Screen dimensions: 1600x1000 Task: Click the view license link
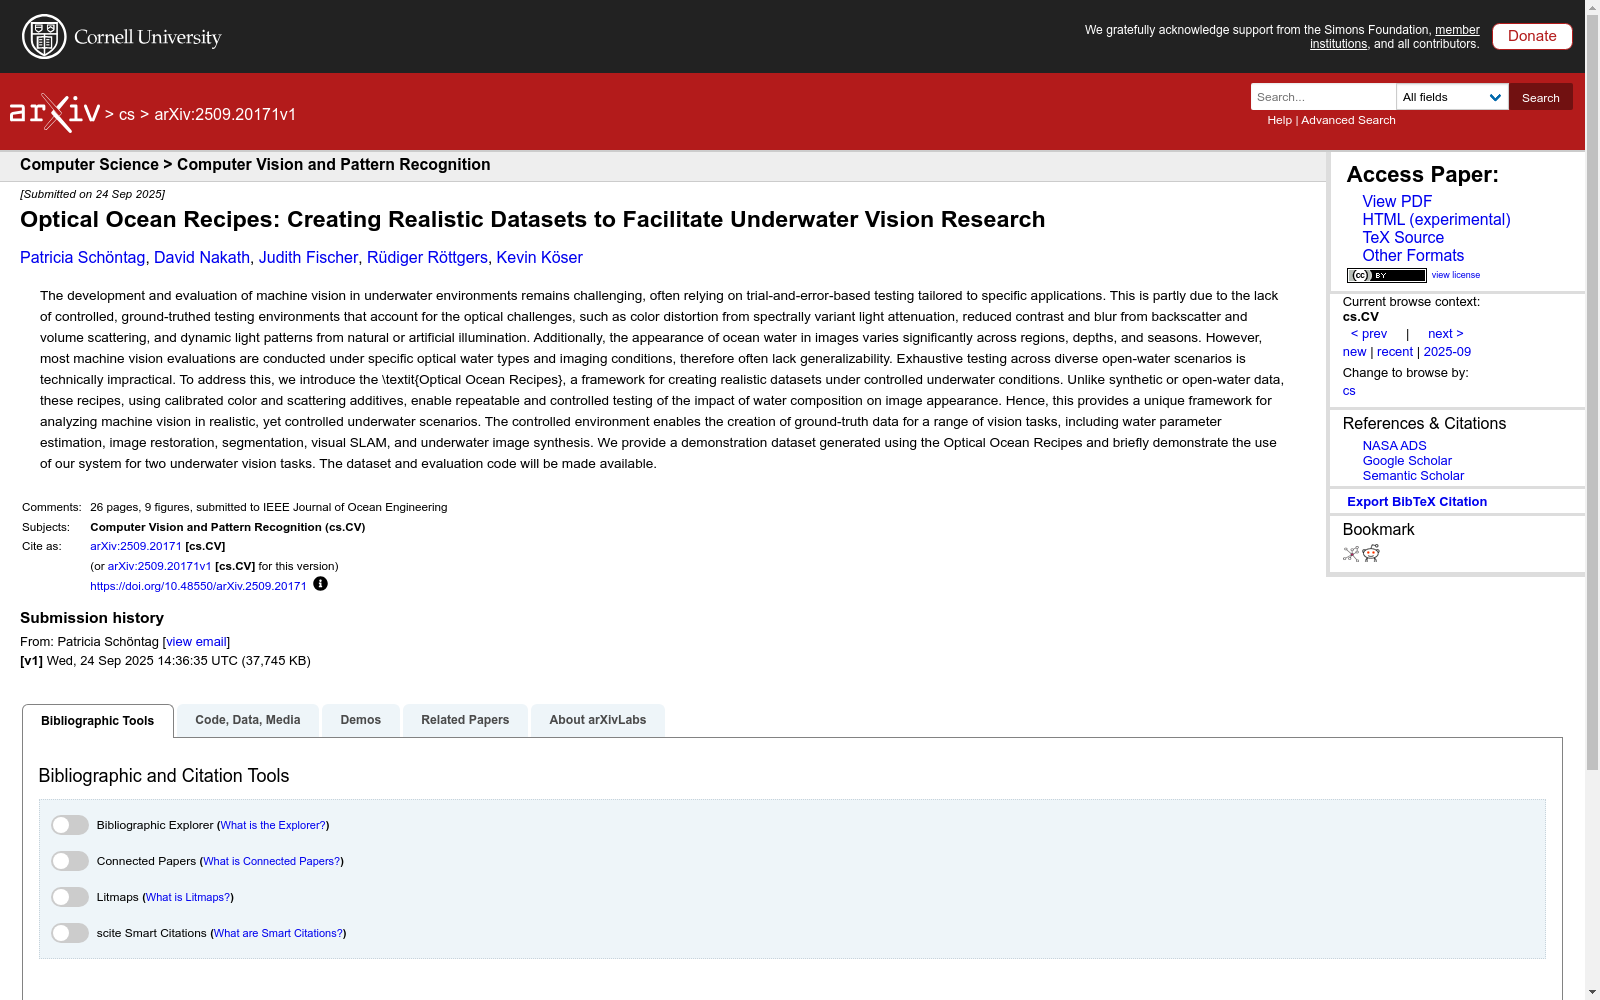(1456, 275)
